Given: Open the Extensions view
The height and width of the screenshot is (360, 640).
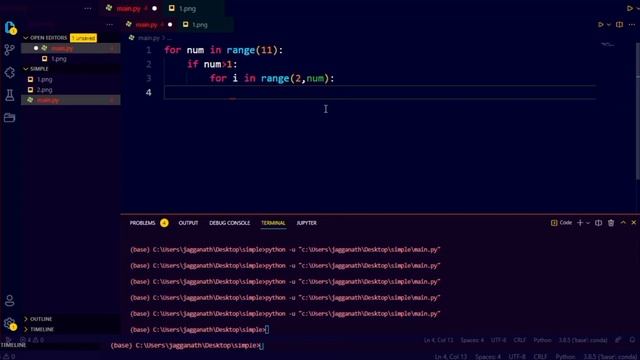Looking at the screenshot, I should click(x=9, y=73).
